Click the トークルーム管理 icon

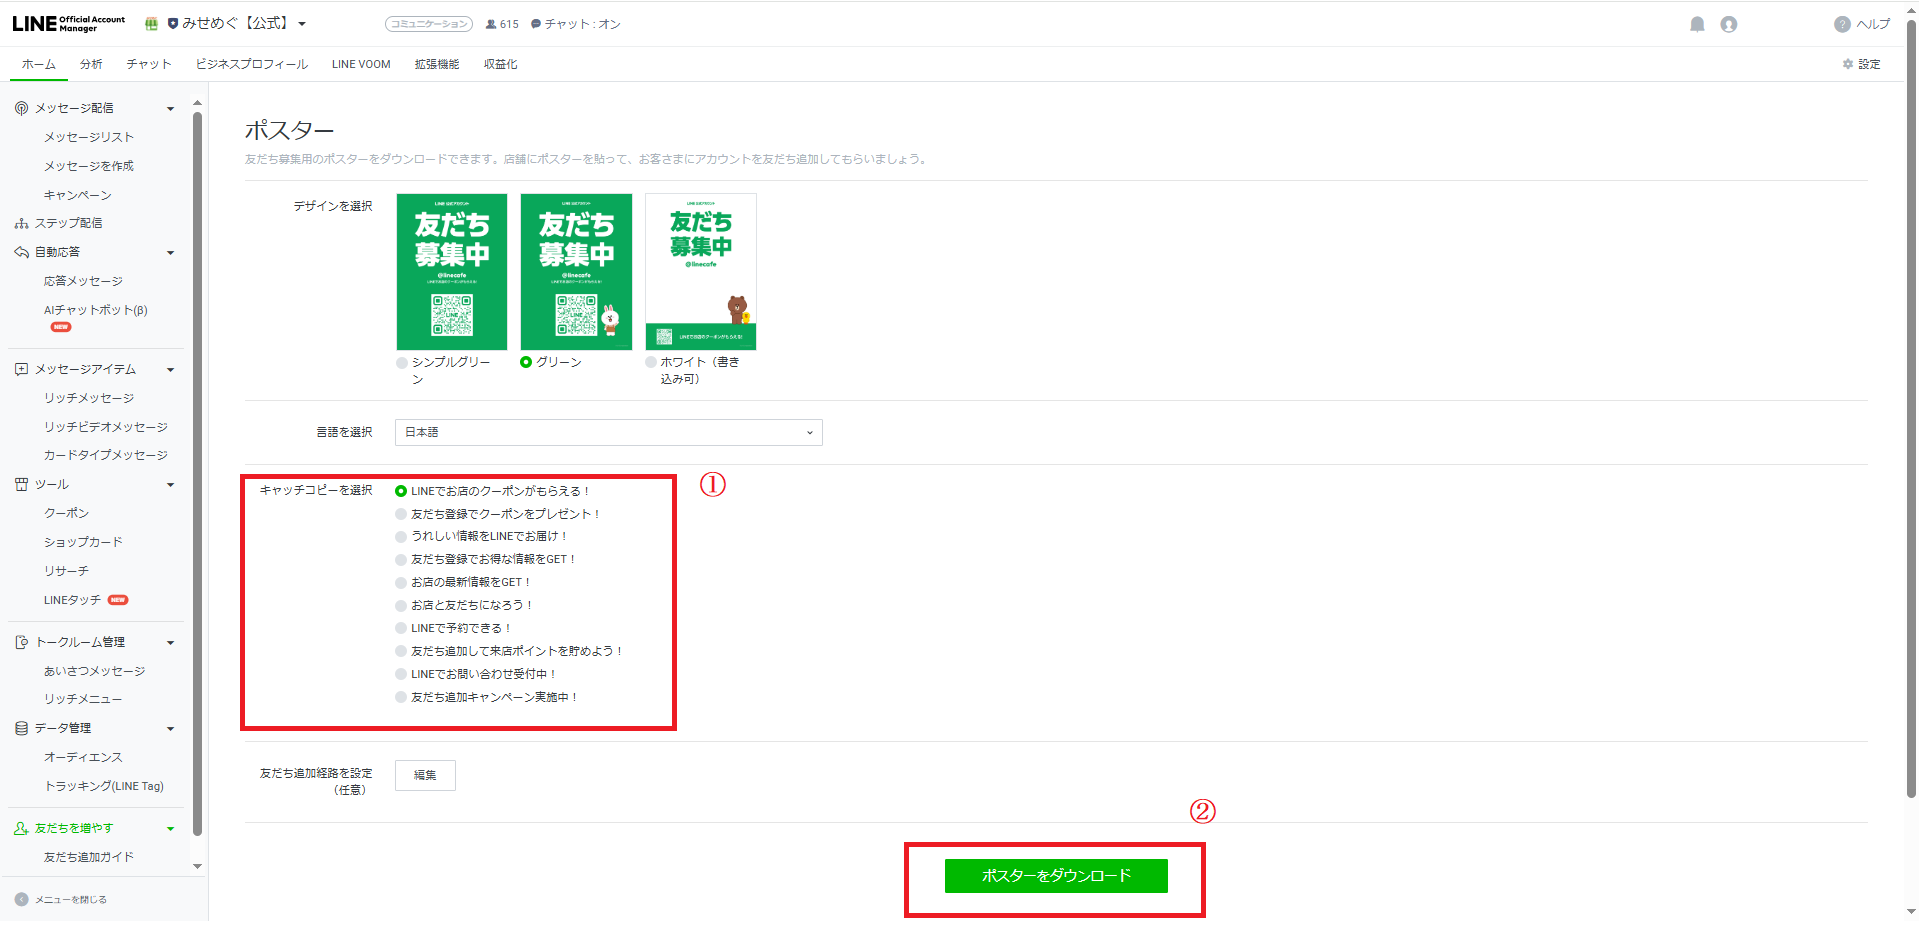point(21,642)
